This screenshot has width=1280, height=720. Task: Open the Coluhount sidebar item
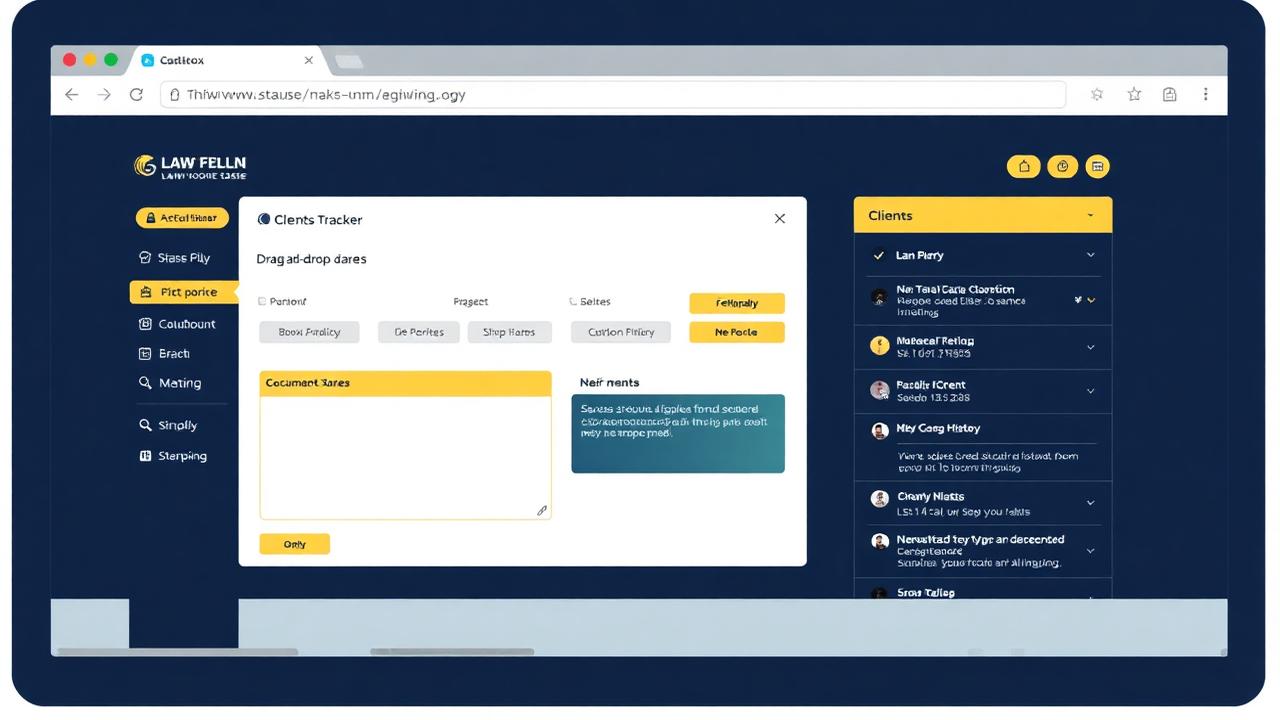pos(177,324)
